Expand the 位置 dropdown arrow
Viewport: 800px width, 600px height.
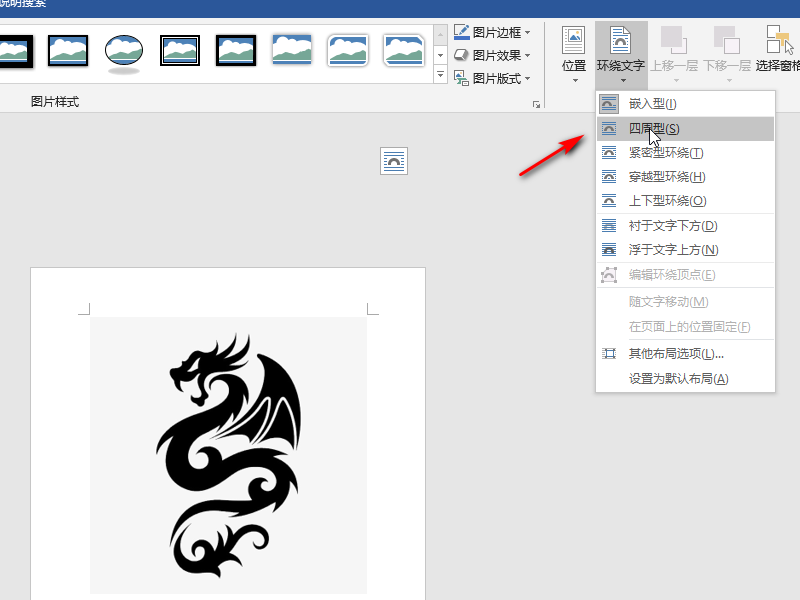pos(575,81)
